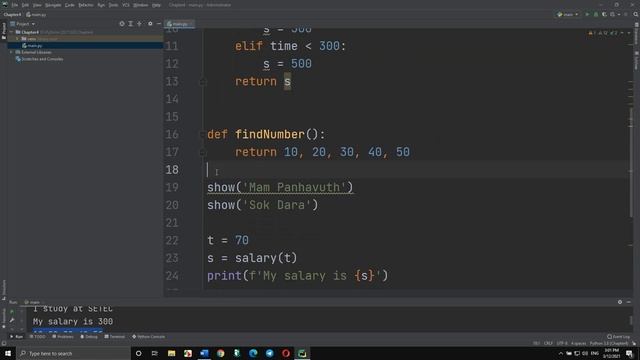
Task: Open the Navigate menu
Action: pos(53,5)
